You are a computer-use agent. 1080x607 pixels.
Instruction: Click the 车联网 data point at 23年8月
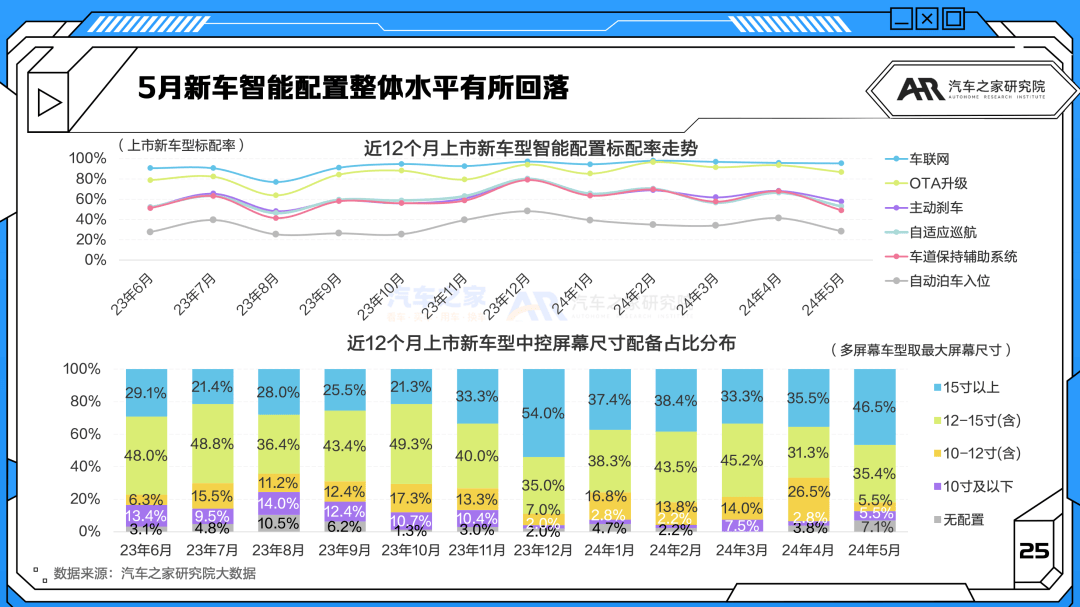pos(276,182)
